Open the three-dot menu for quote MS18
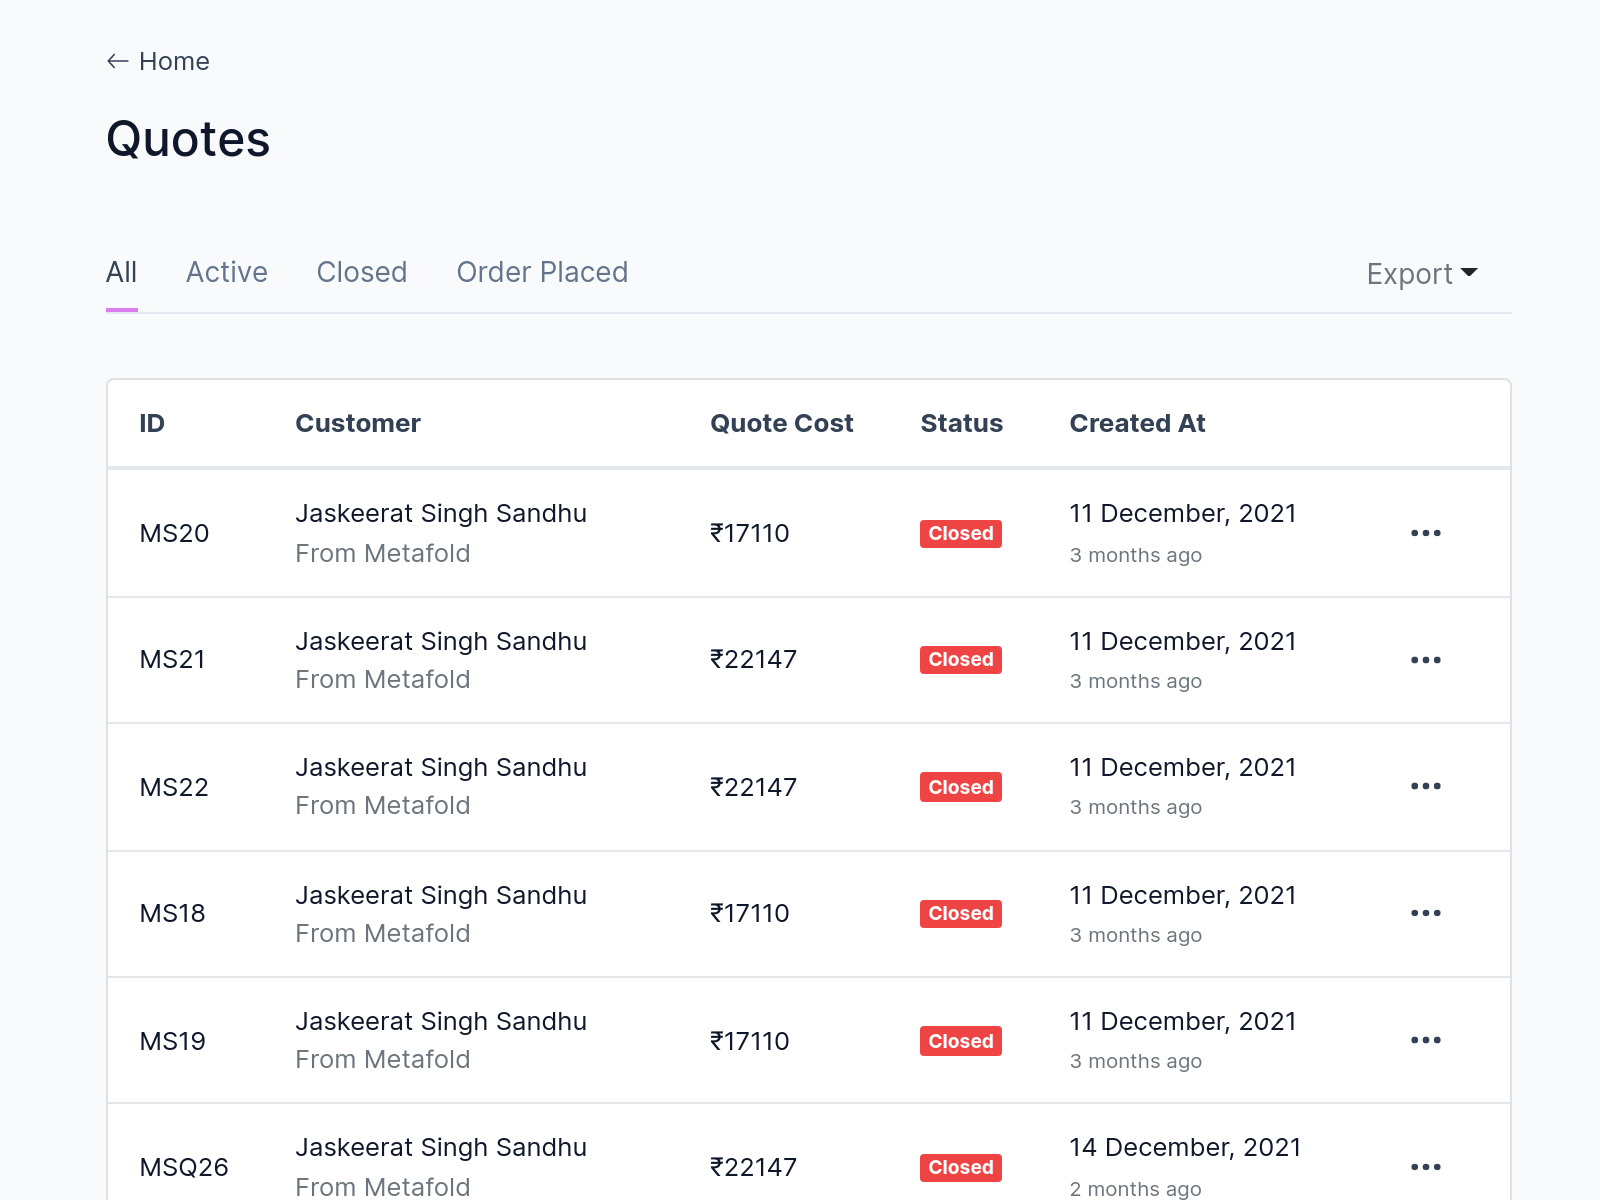The height and width of the screenshot is (1200, 1600). pos(1426,913)
